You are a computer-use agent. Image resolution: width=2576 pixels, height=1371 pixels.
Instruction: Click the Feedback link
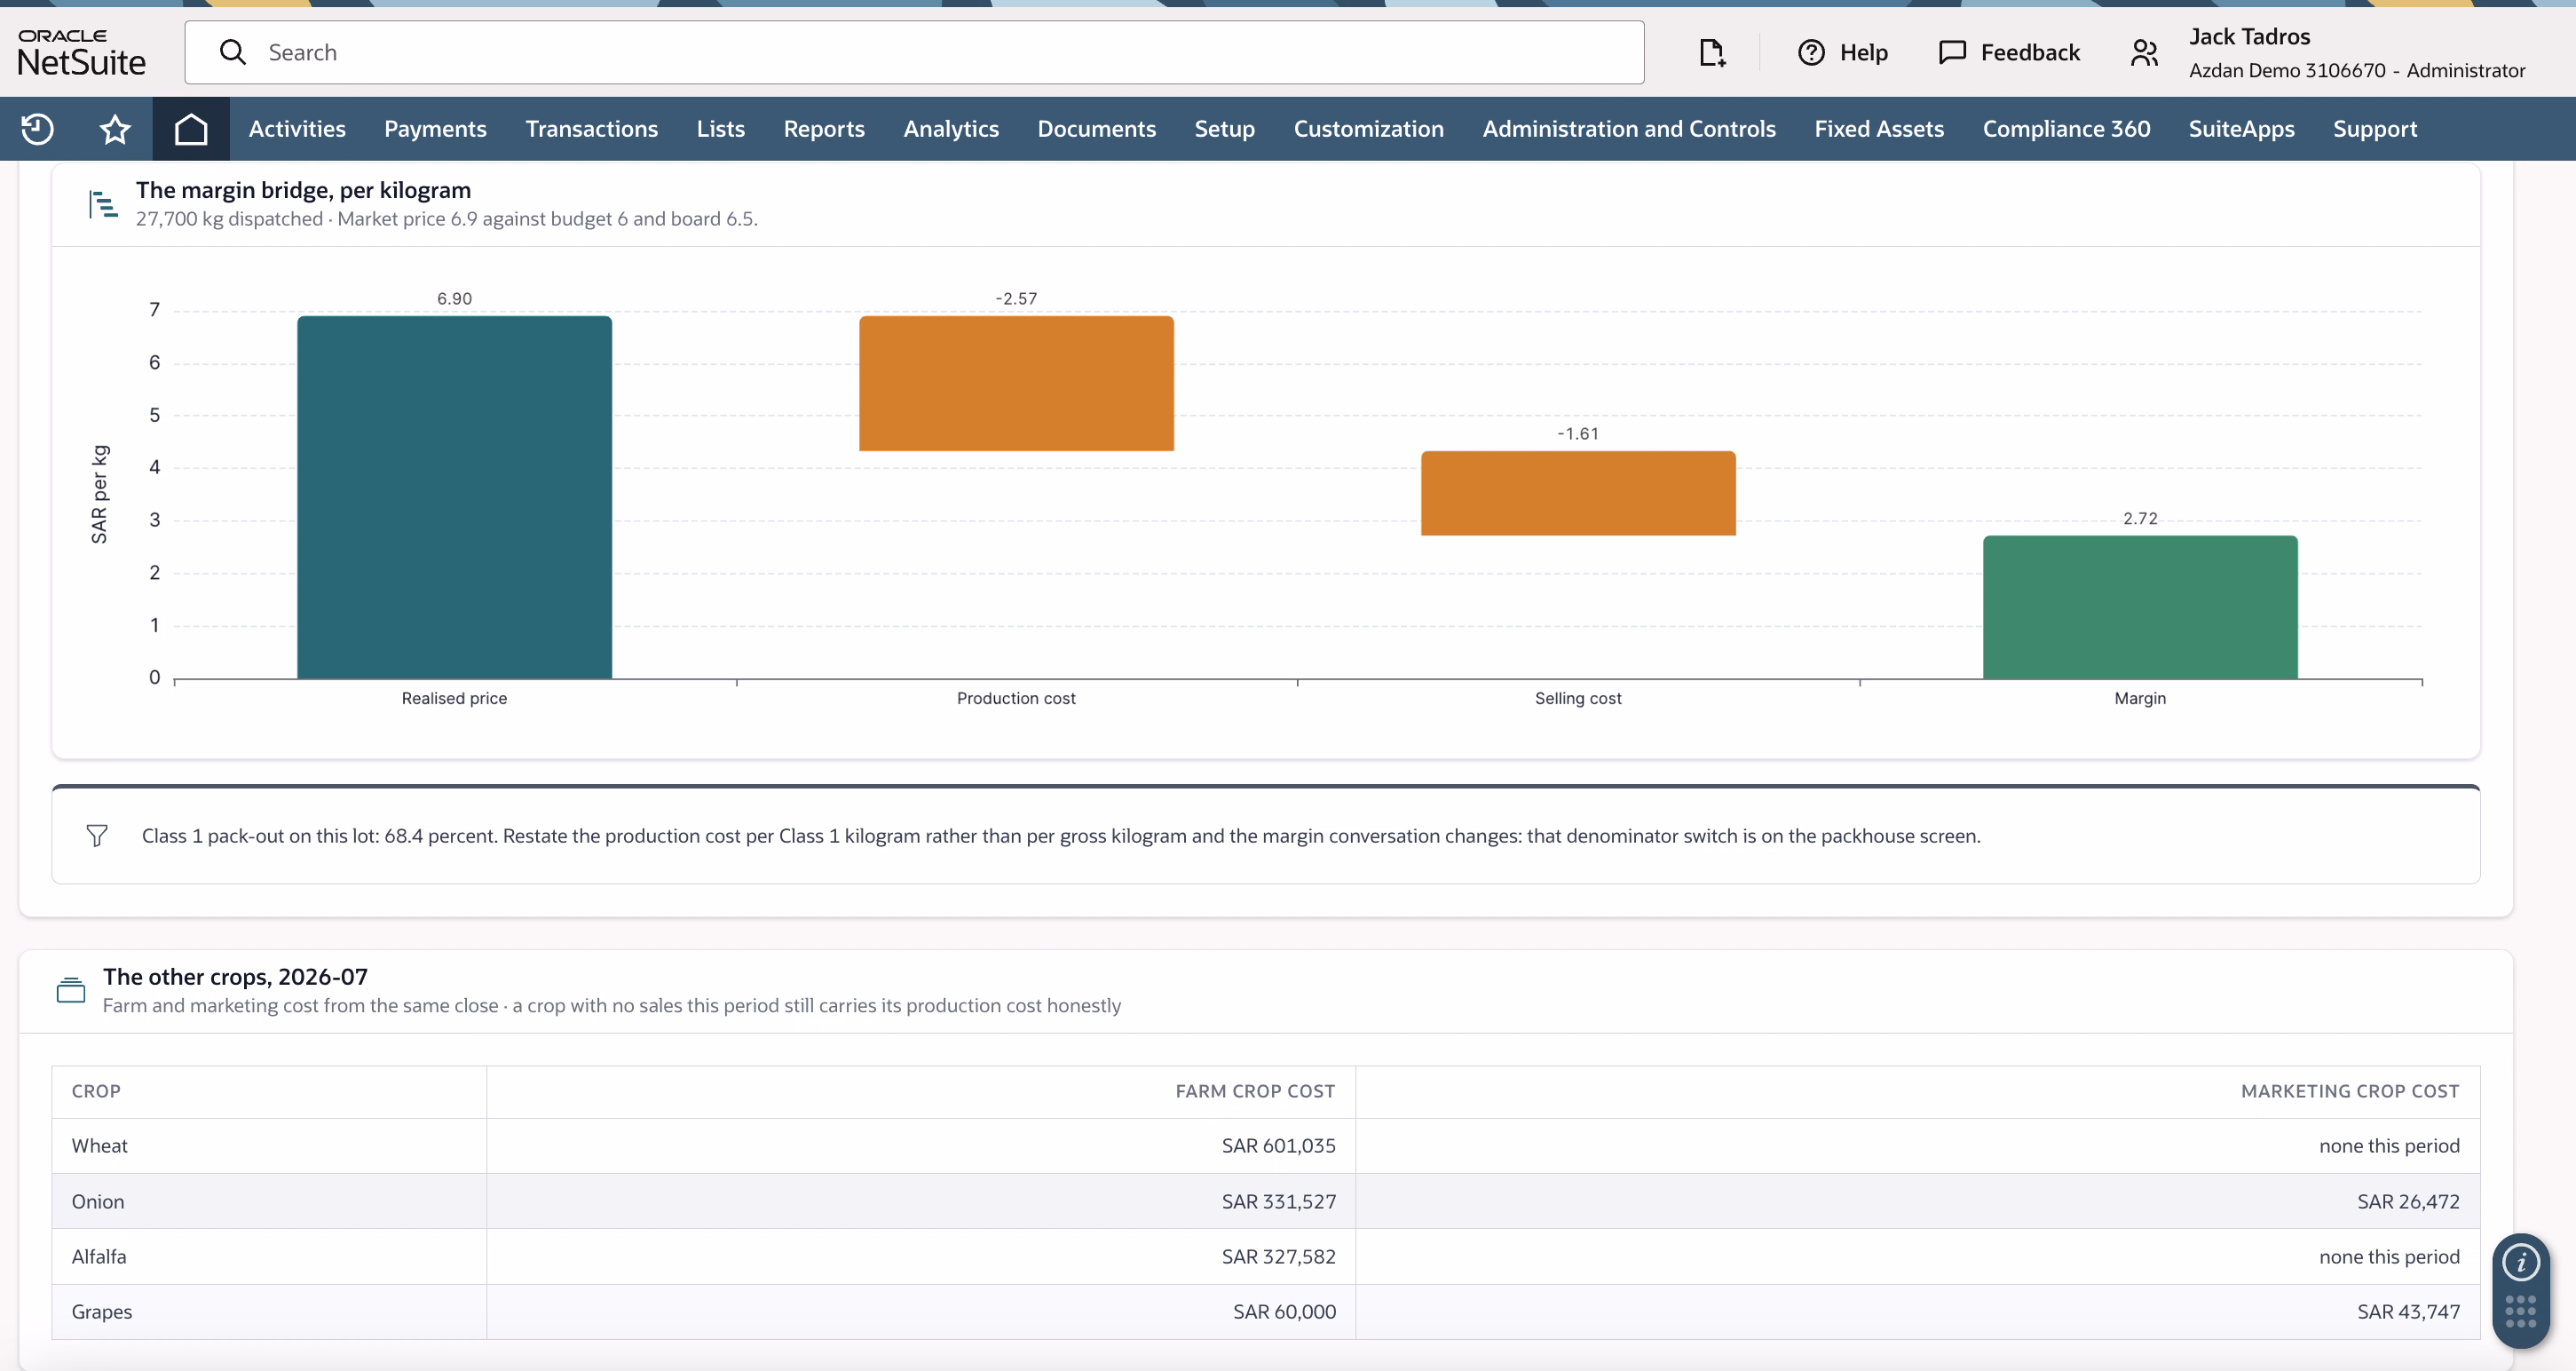click(x=2030, y=52)
